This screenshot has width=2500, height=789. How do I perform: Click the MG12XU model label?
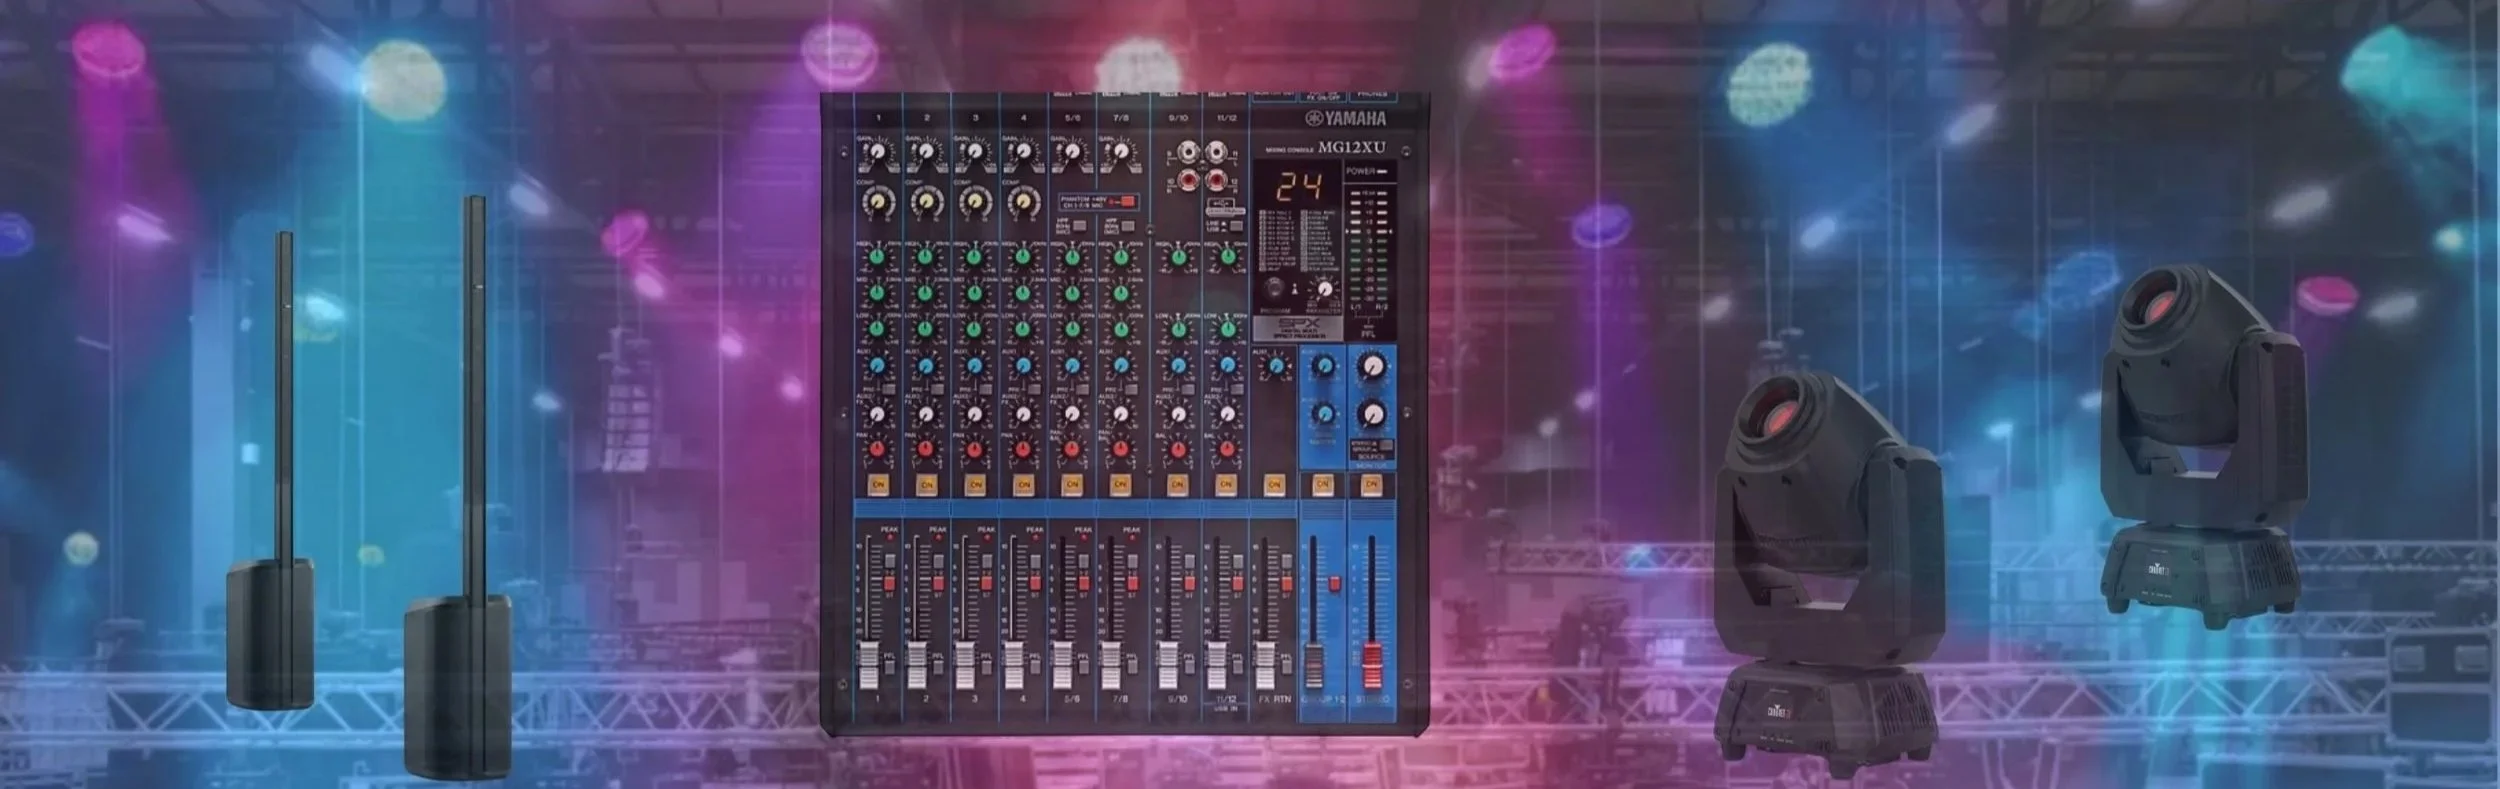tap(1351, 148)
